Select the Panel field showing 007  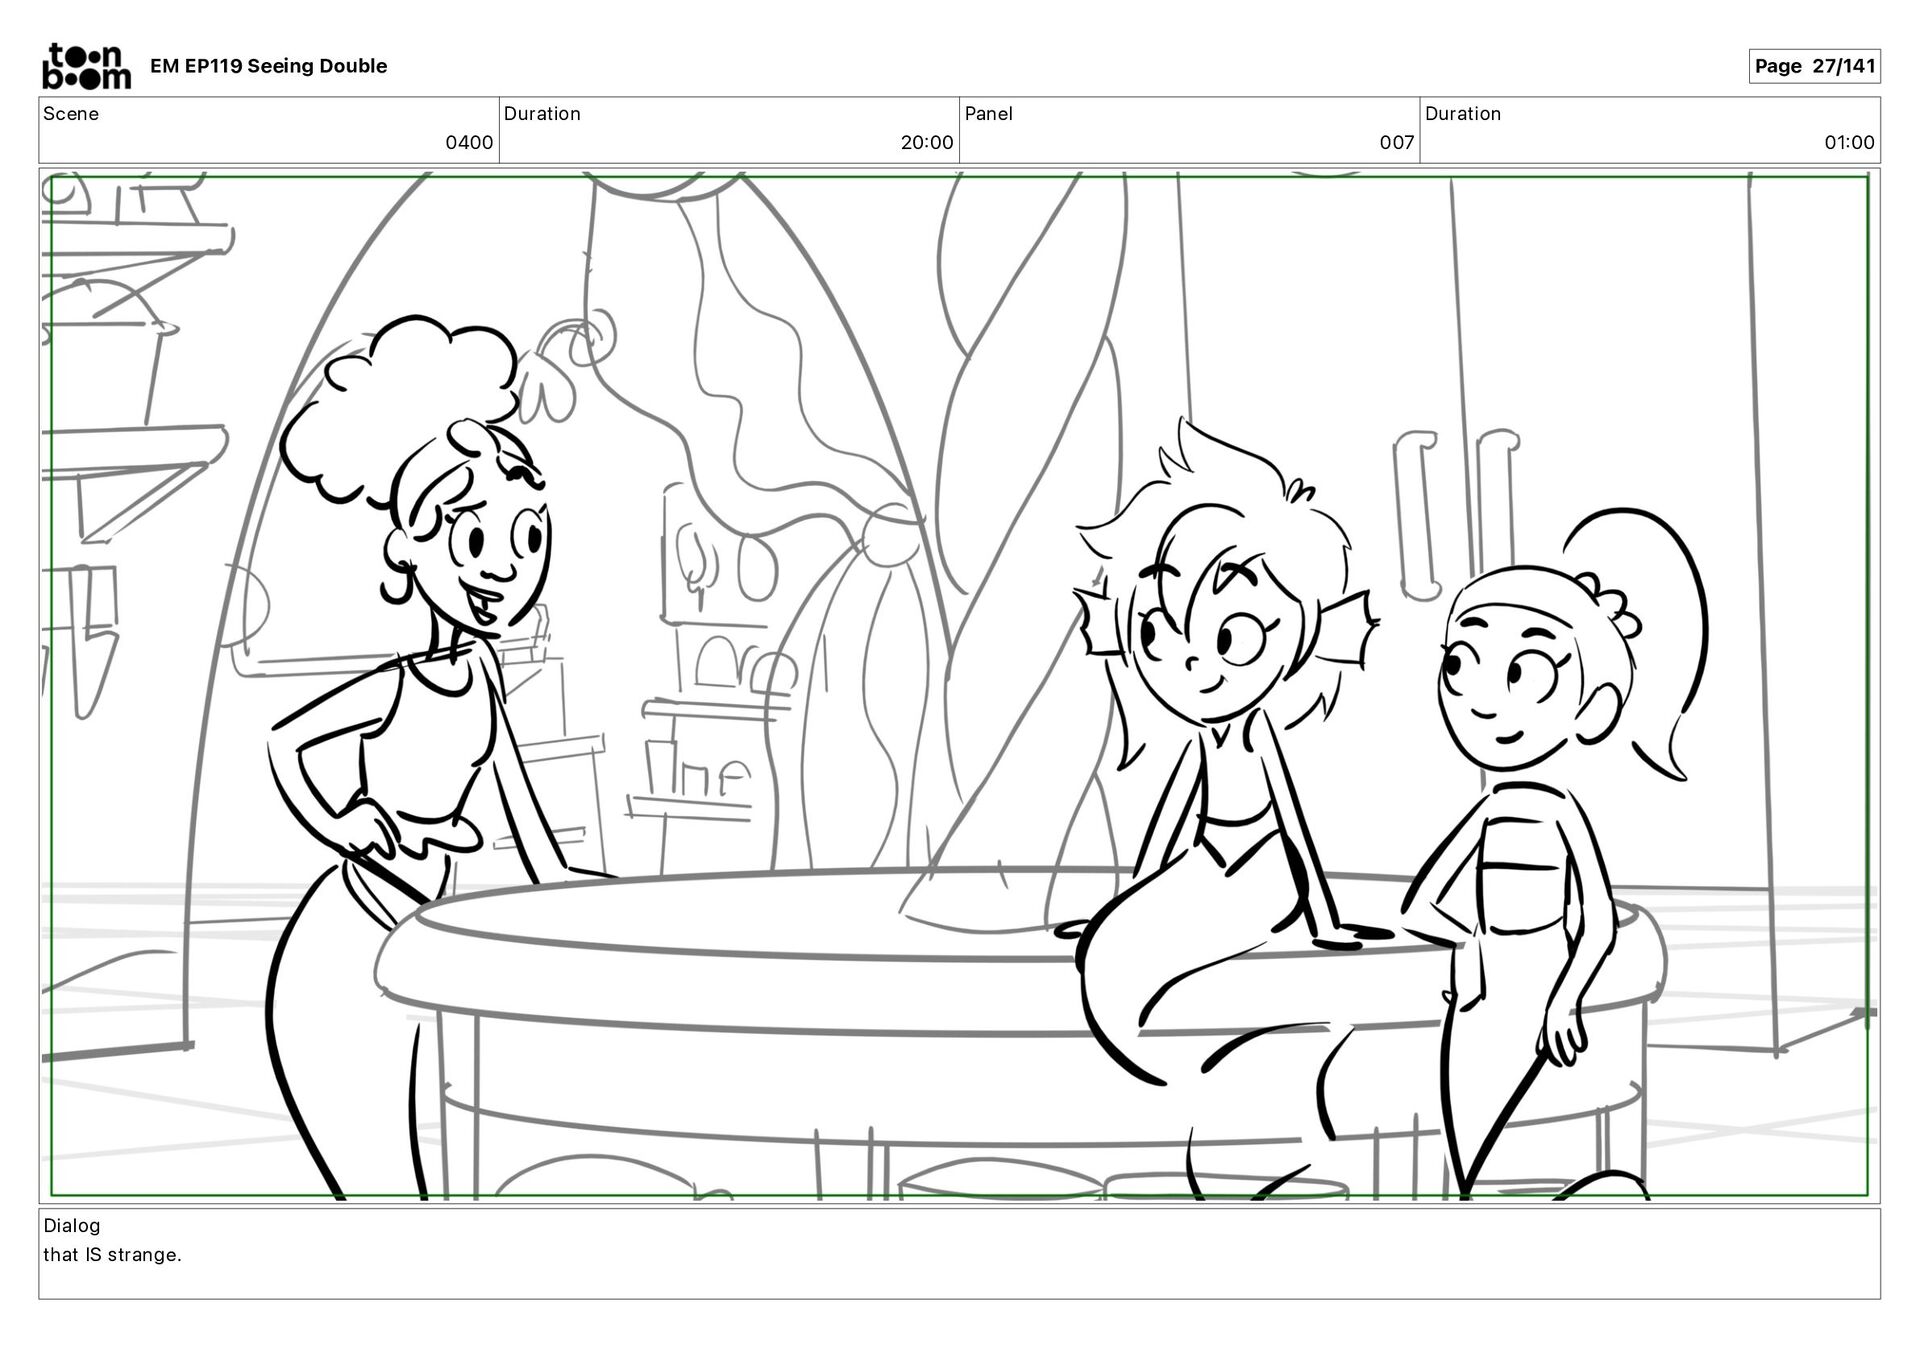1396,142
